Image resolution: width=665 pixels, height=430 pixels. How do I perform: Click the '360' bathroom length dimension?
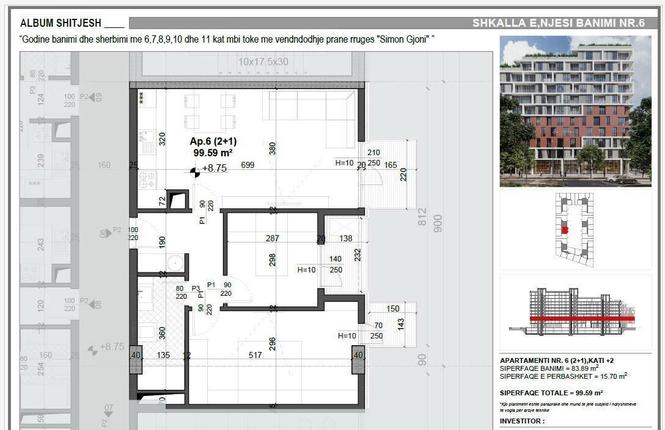point(162,333)
